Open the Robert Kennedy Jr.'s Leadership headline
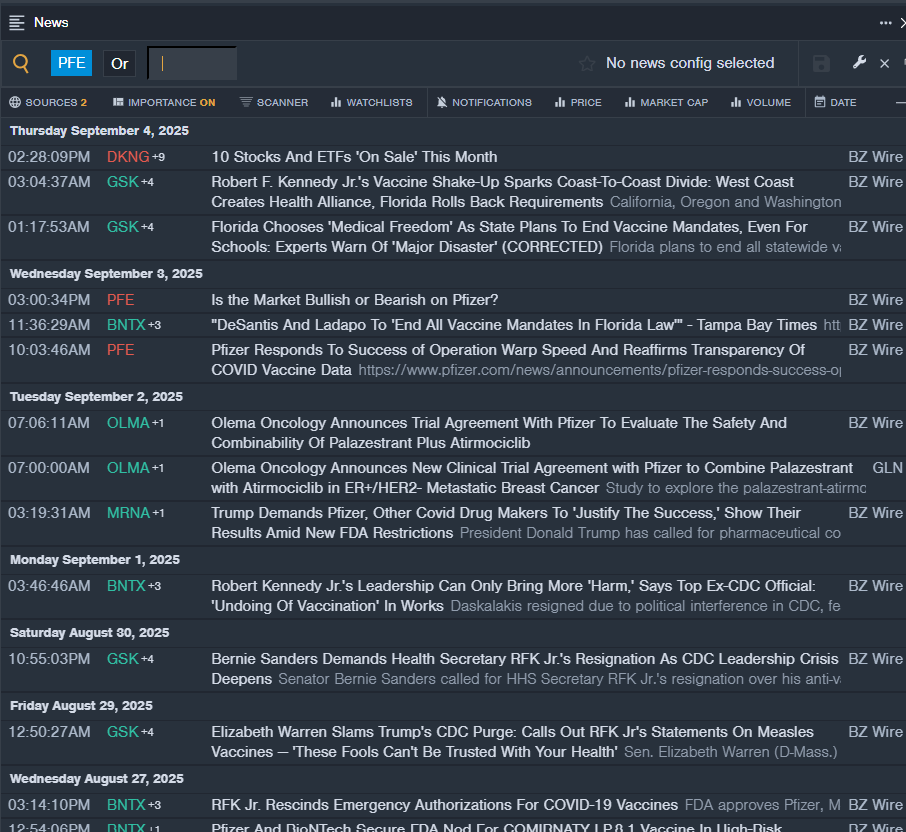 (x=513, y=596)
